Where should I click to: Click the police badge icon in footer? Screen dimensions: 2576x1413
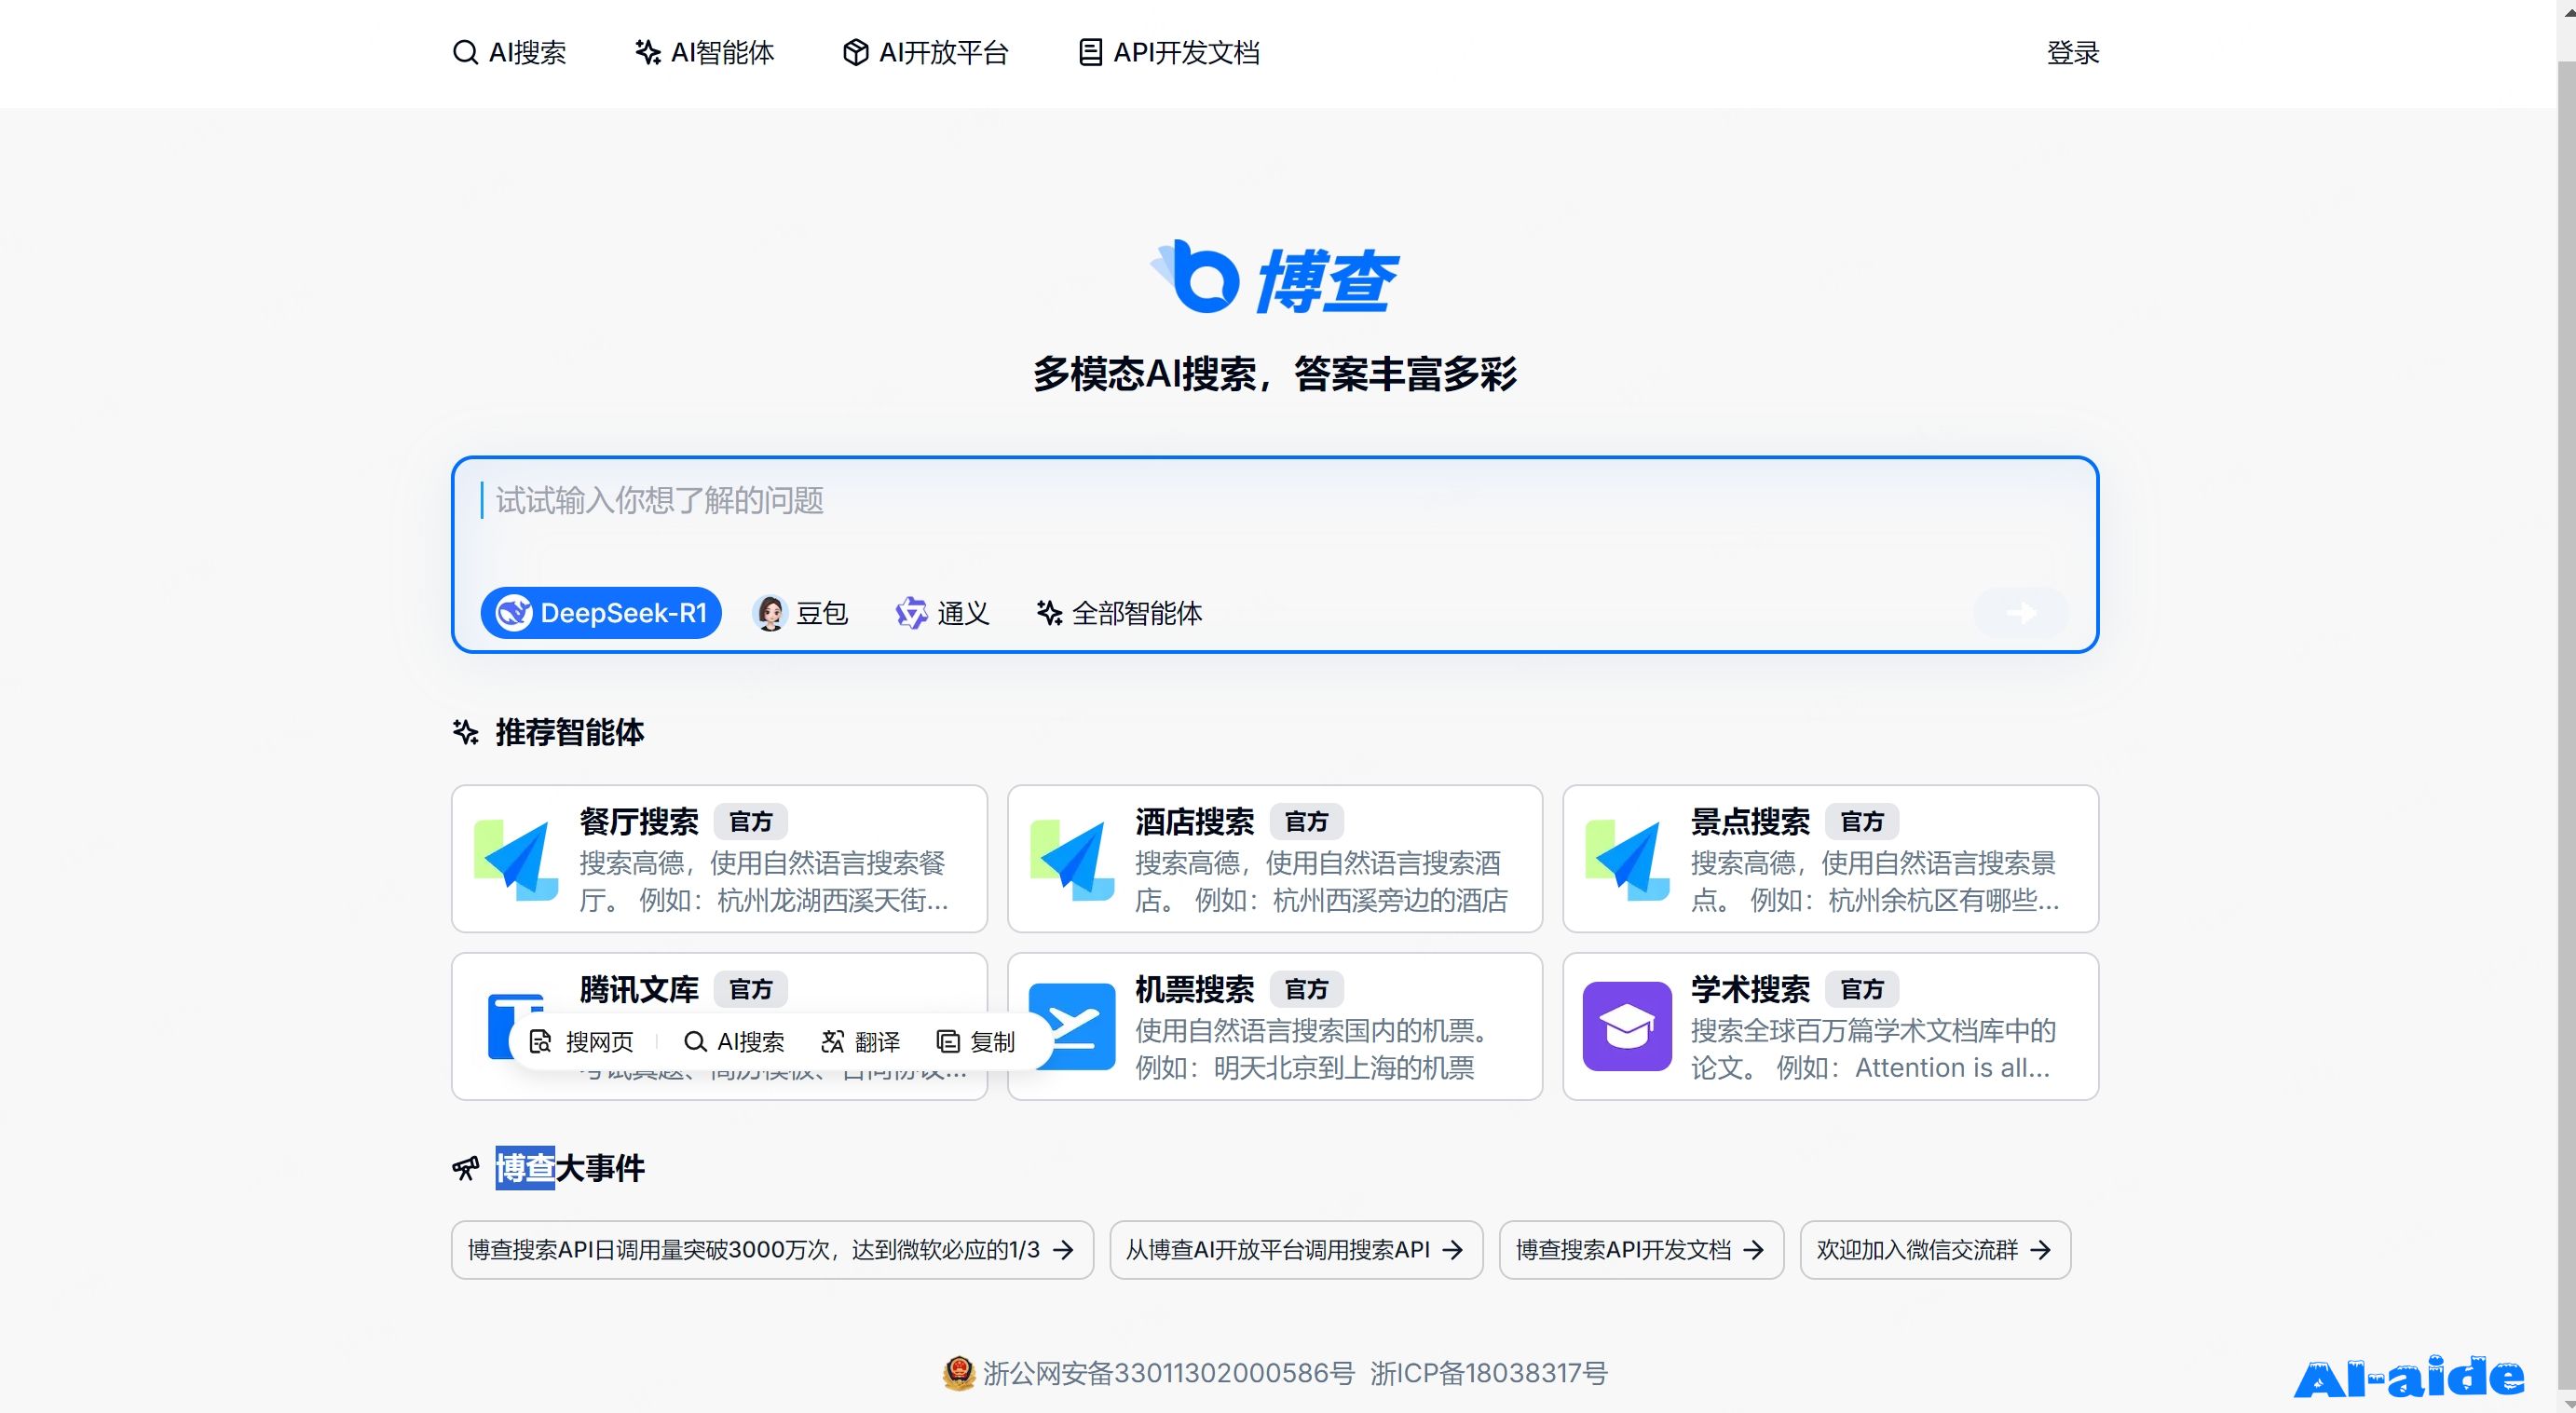(x=958, y=1373)
